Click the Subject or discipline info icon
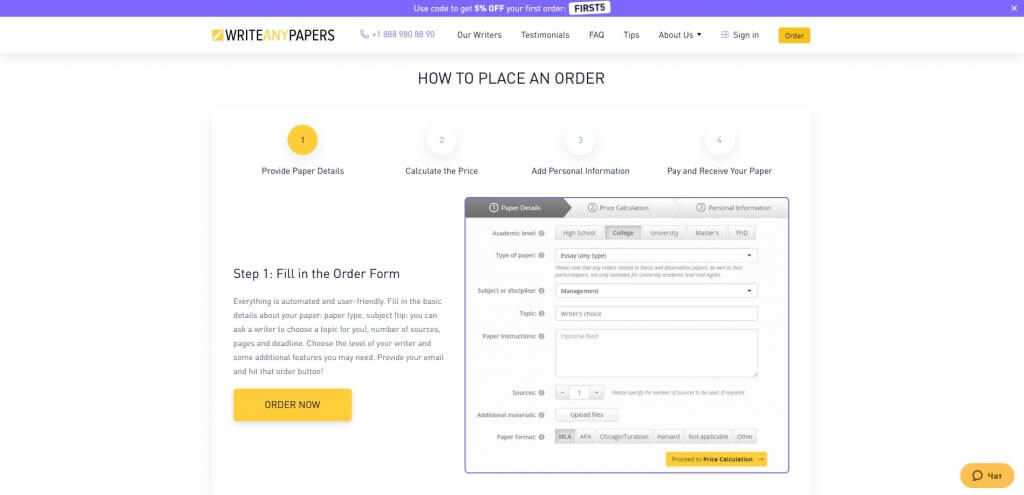Viewport: 1024px width, 495px height. 541,291
